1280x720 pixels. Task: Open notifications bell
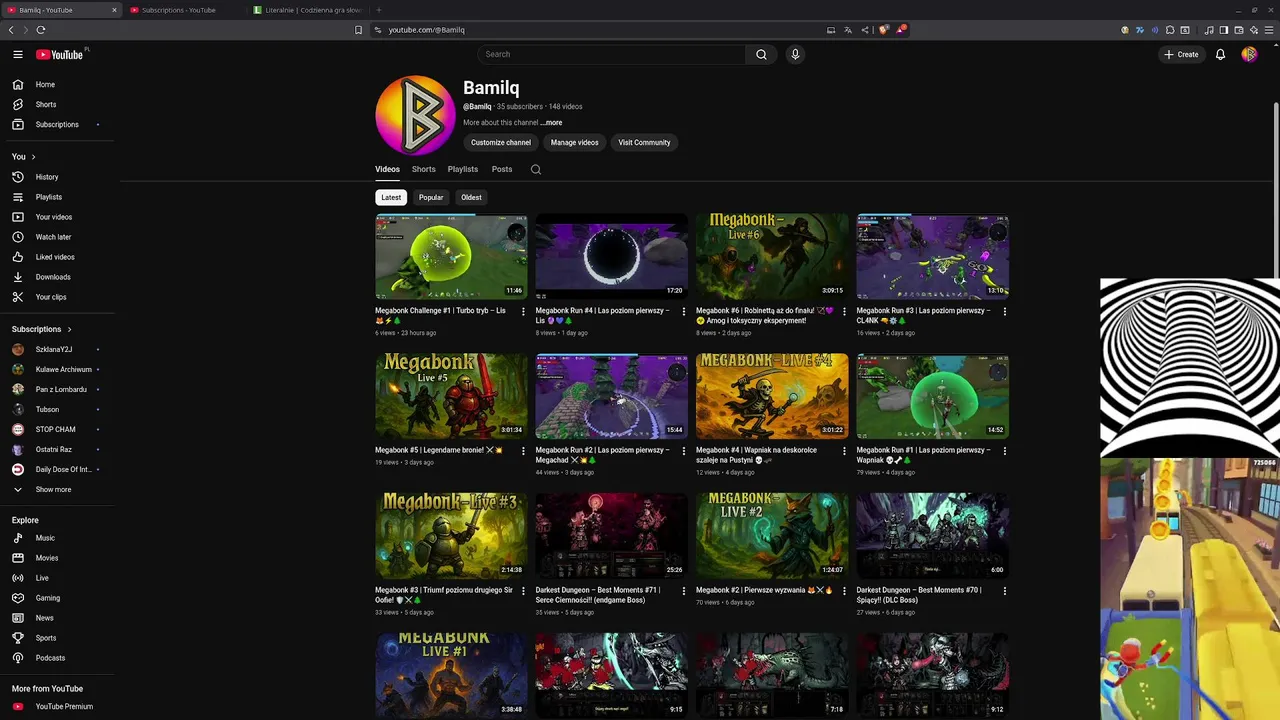[1220, 54]
